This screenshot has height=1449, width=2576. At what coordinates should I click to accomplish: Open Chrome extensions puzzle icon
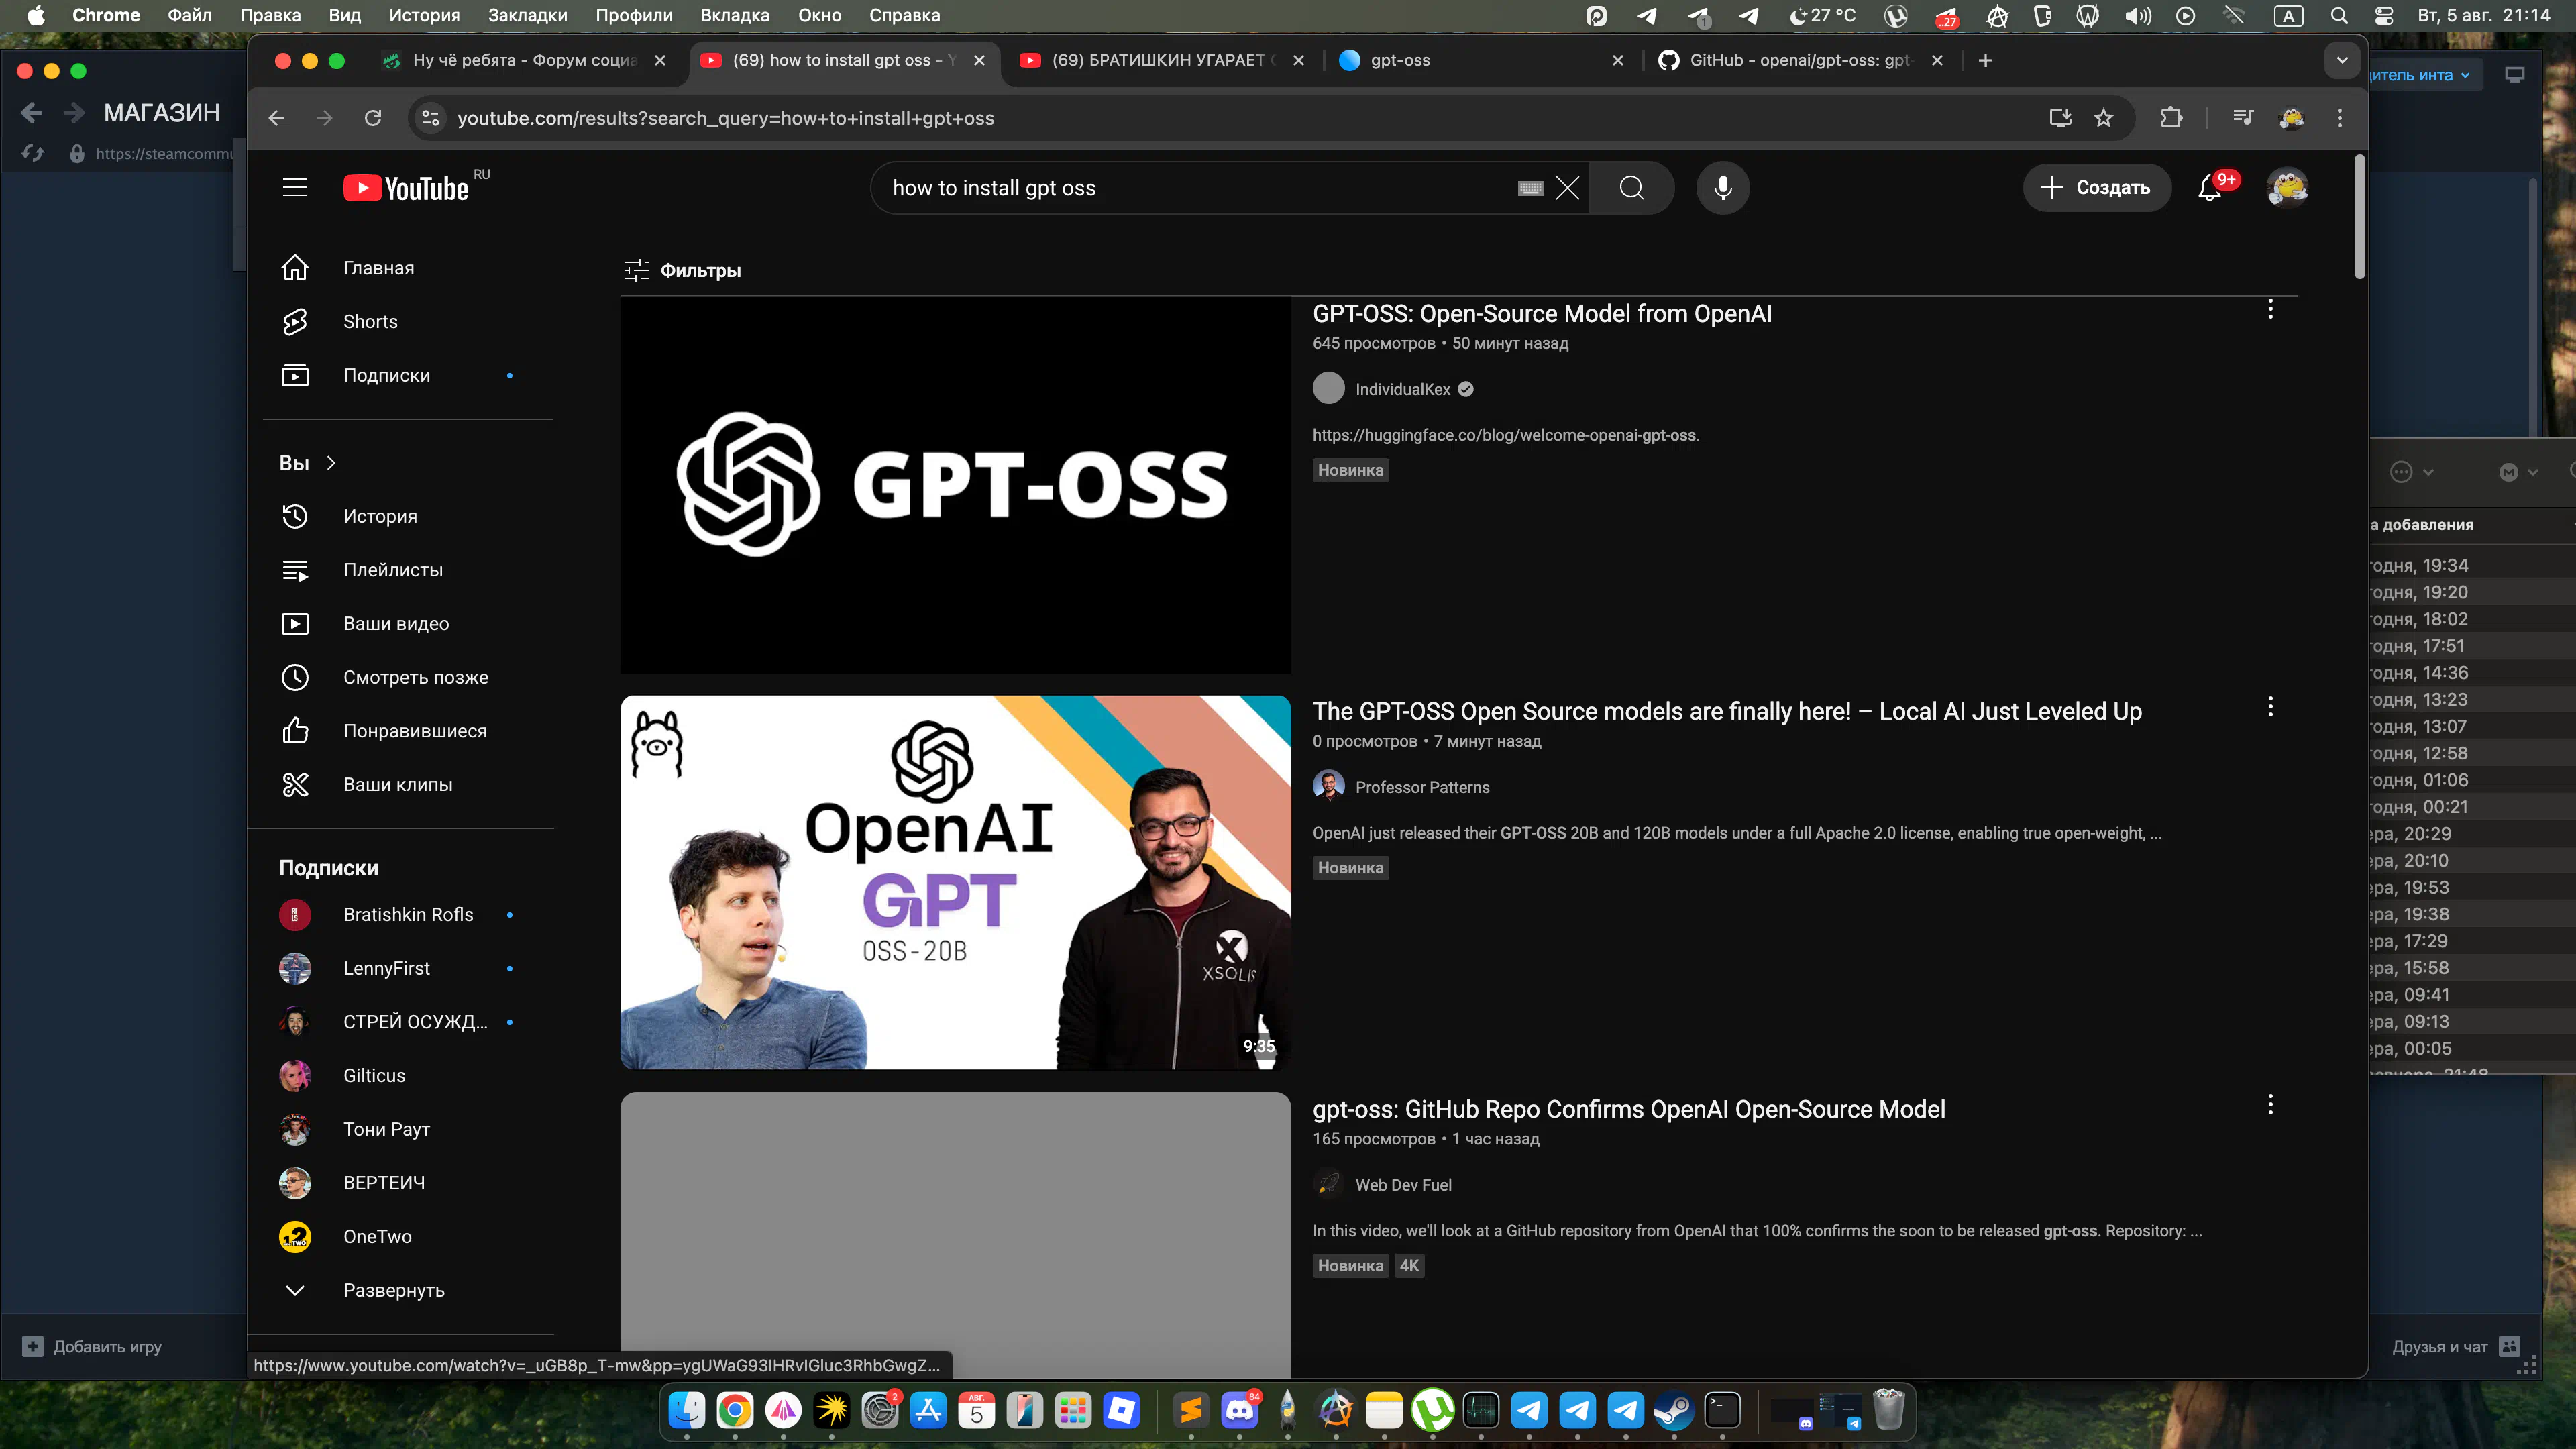(x=2171, y=118)
